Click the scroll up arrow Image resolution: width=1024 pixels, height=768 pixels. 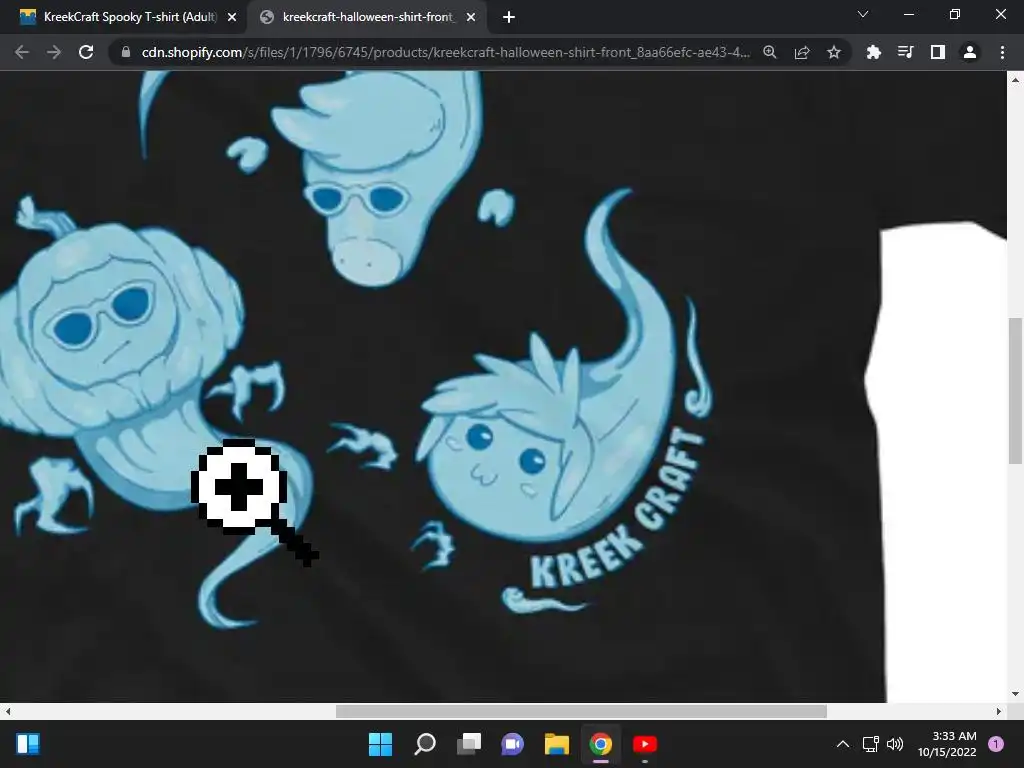point(1015,80)
